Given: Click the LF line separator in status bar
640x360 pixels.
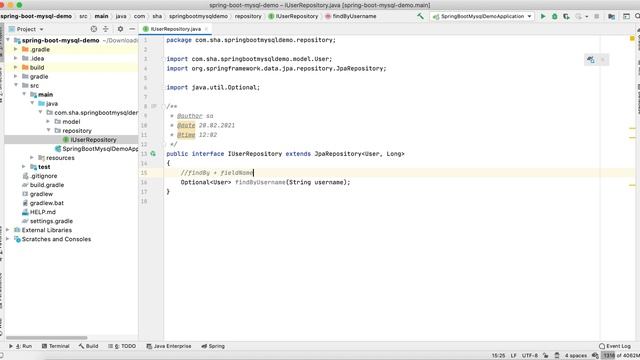Looking at the screenshot, I should coord(513,356).
